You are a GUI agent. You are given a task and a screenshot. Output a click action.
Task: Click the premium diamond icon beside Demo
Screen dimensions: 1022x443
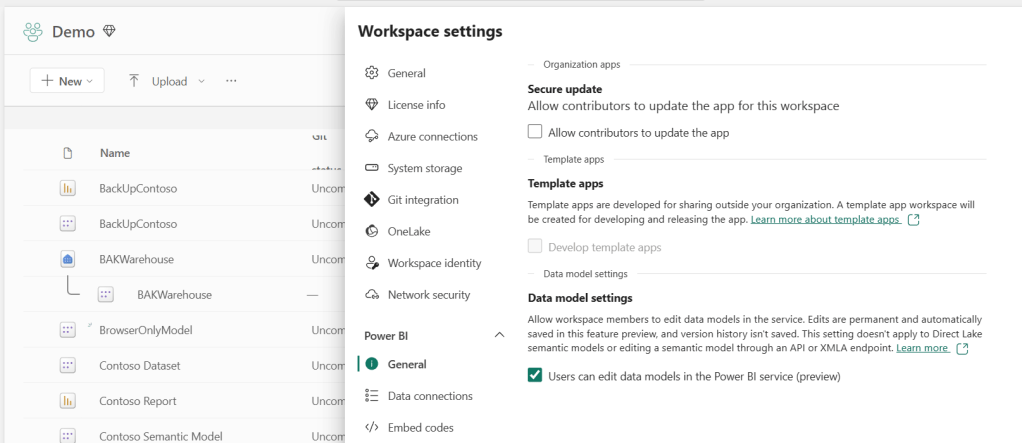pyautogui.click(x=109, y=32)
